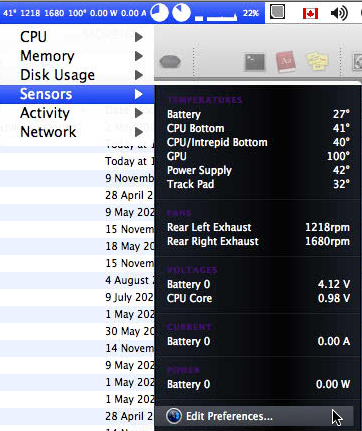The height and width of the screenshot is (431, 362).
Task: Click the 0.00 A reading in menu bar
Action: (x=133, y=13)
